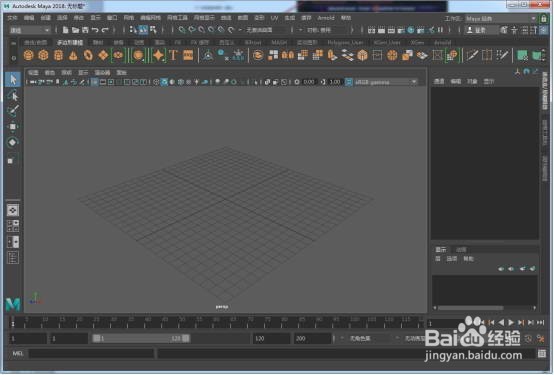This screenshot has width=554, height=375.
Task: Activate the Move tool in toolbox
Action: (x=13, y=127)
